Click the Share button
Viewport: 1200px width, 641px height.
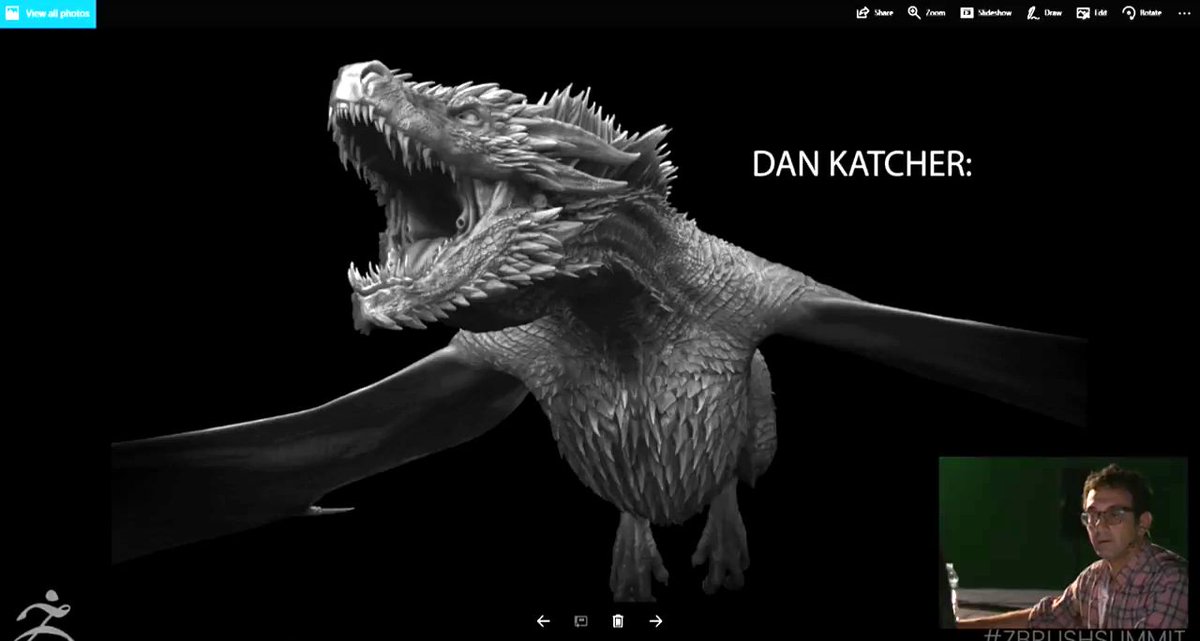874,13
